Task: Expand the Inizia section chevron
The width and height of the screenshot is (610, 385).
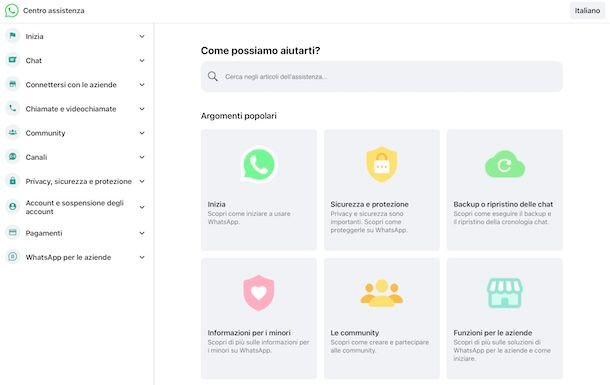Action: coord(142,36)
